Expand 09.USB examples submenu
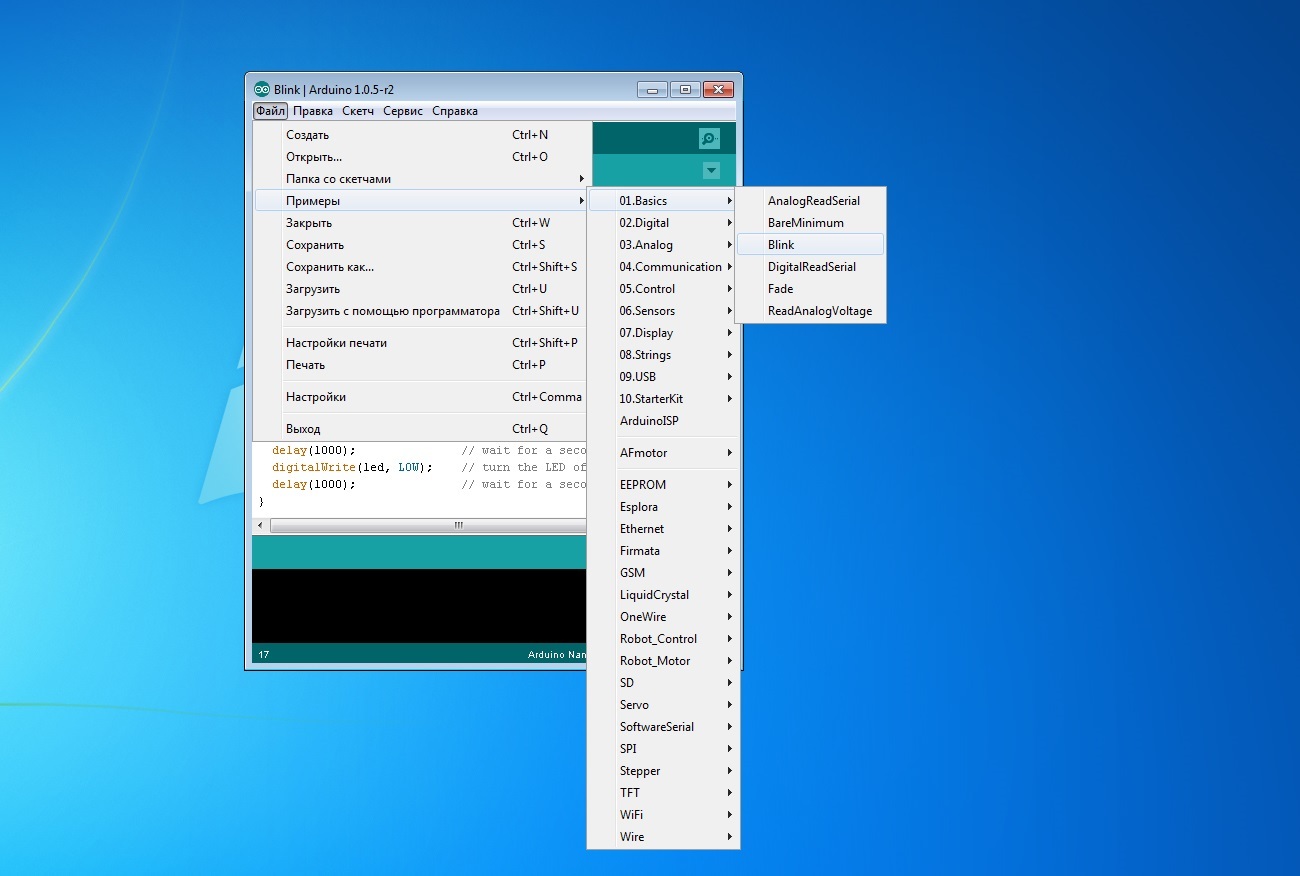The height and width of the screenshot is (876, 1300). (663, 377)
